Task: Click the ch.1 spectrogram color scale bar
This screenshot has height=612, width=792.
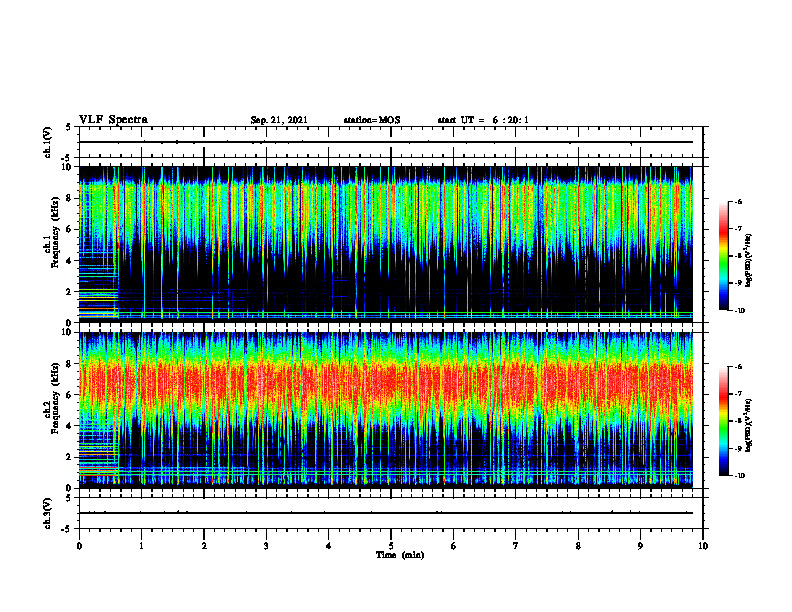Action: pos(723,256)
